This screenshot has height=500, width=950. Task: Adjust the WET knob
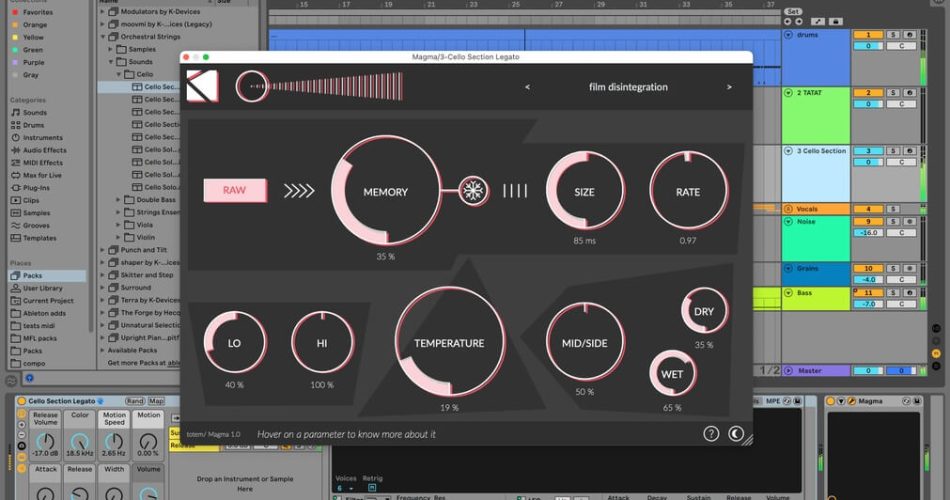pos(672,374)
